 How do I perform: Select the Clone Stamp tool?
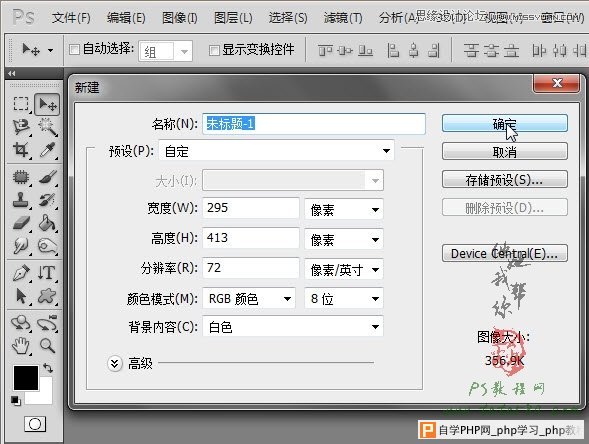(x=21, y=199)
